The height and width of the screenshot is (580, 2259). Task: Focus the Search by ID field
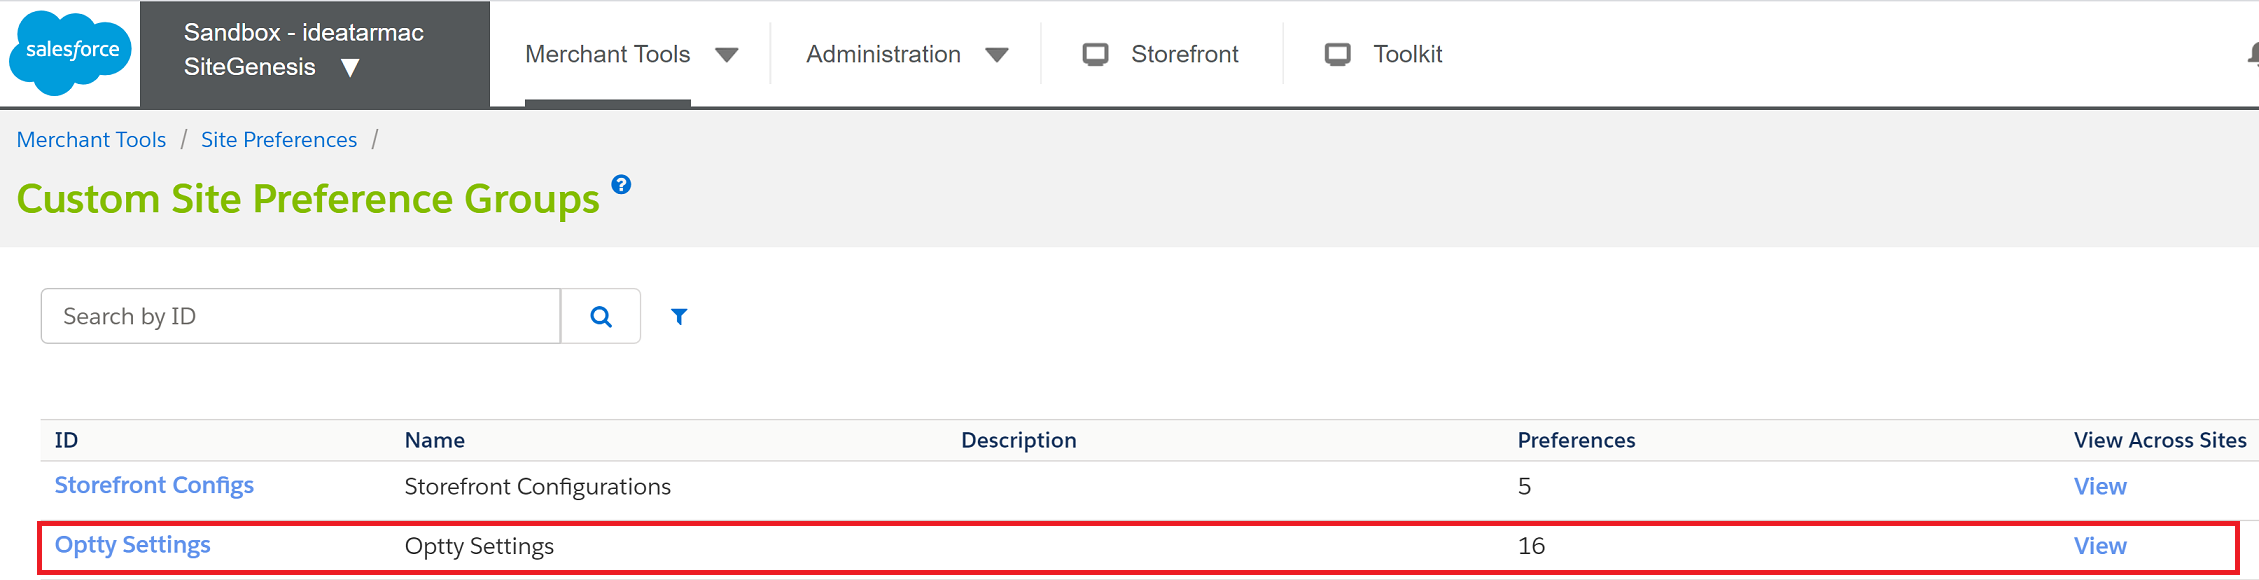300,316
